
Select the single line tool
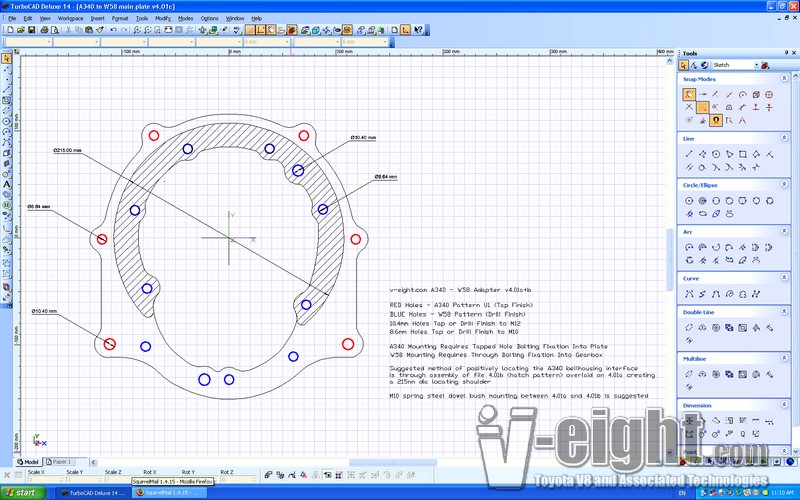(689, 154)
